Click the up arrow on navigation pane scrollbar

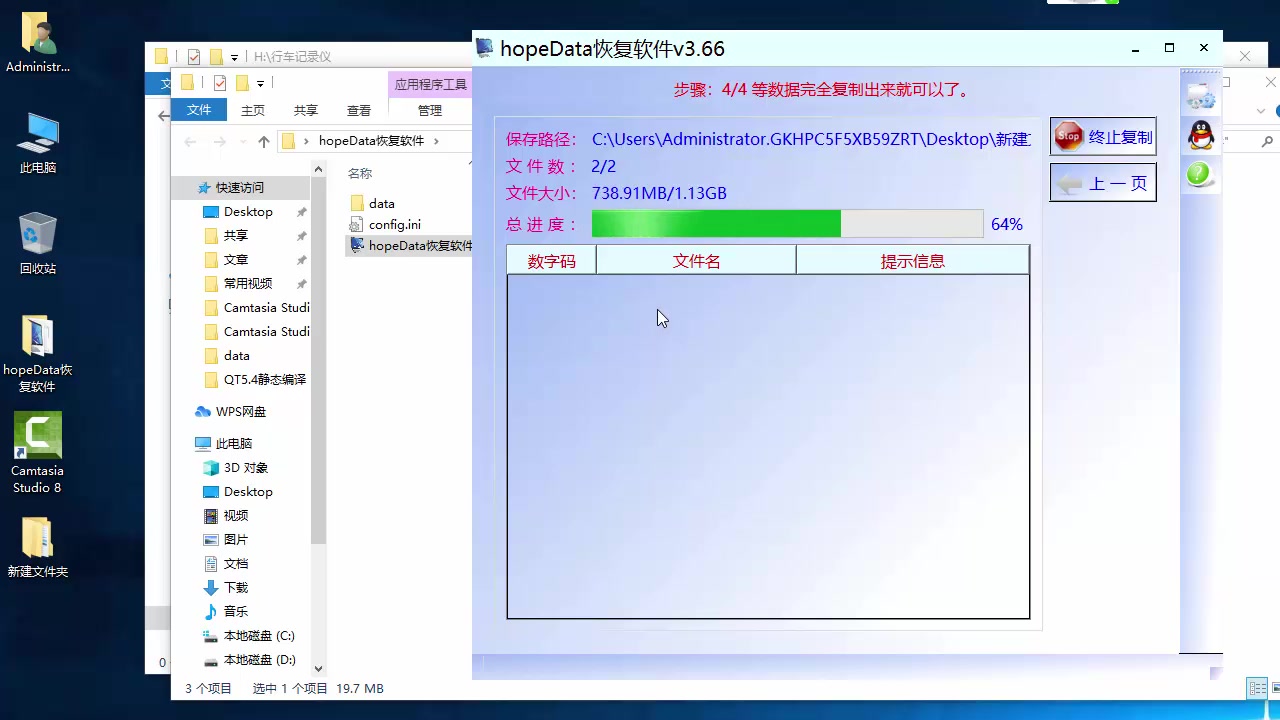tap(318, 168)
